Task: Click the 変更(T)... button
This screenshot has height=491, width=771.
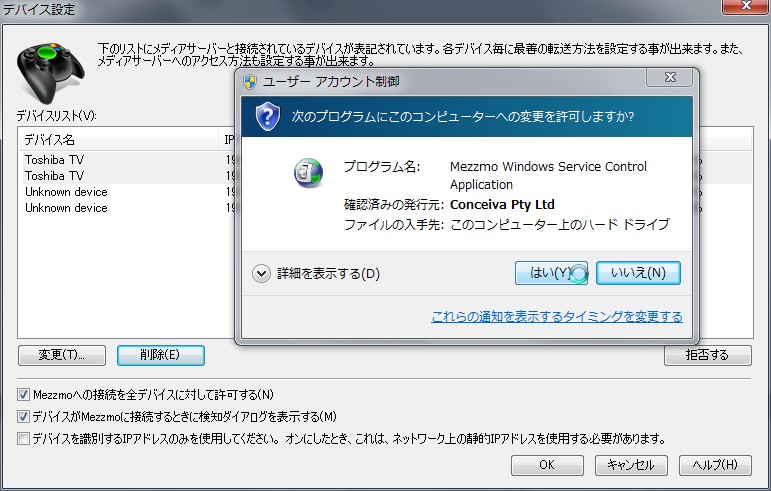Action: (x=62, y=355)
